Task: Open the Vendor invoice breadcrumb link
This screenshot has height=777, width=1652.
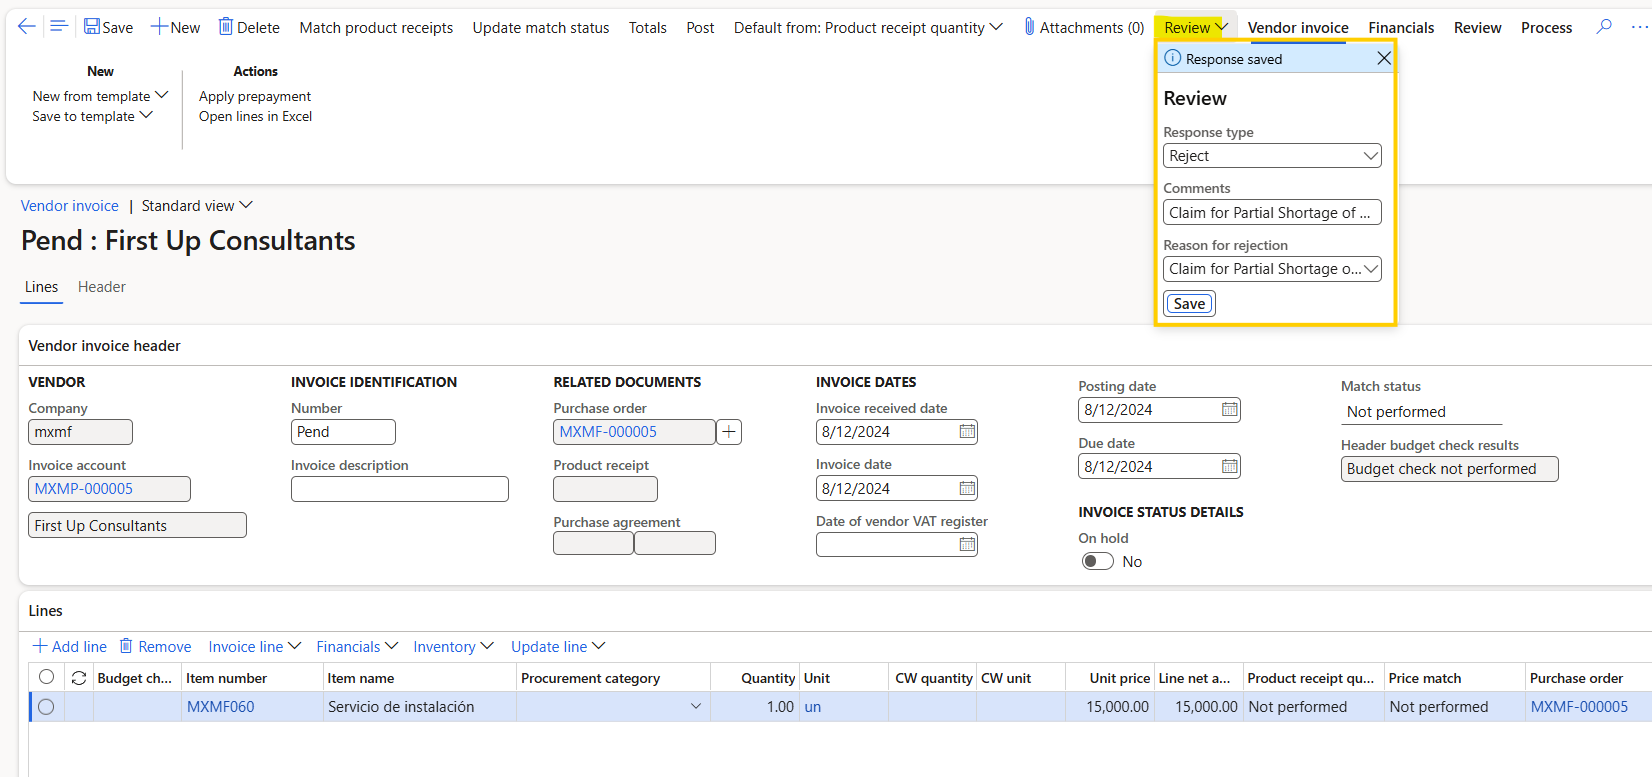Action: [70, 206]
